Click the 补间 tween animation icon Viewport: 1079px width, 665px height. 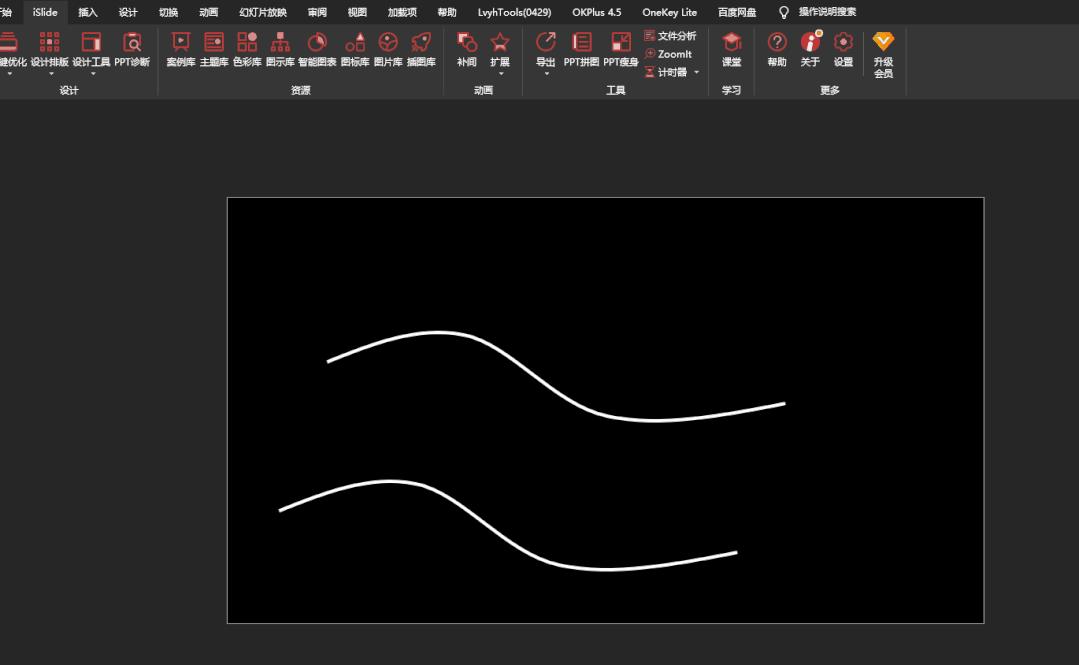[x=467, y=49]
